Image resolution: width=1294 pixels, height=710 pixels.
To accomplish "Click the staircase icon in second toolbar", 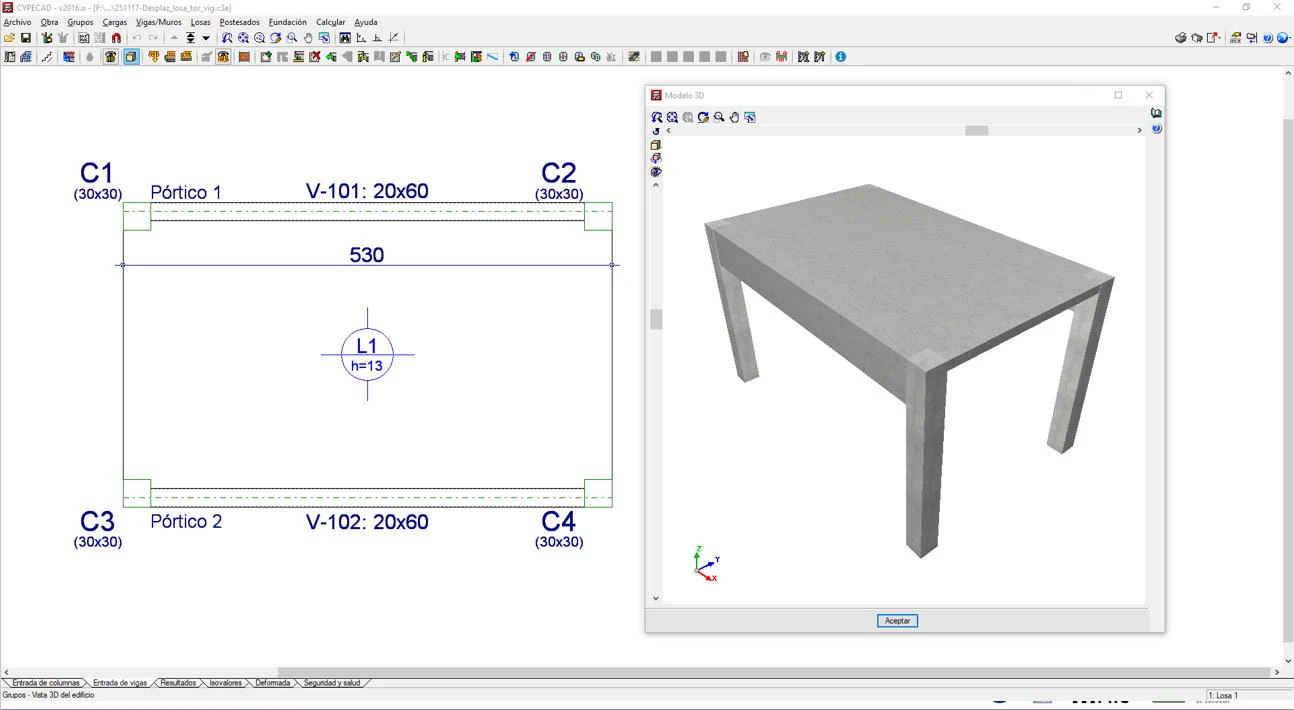I will [48, 57].
